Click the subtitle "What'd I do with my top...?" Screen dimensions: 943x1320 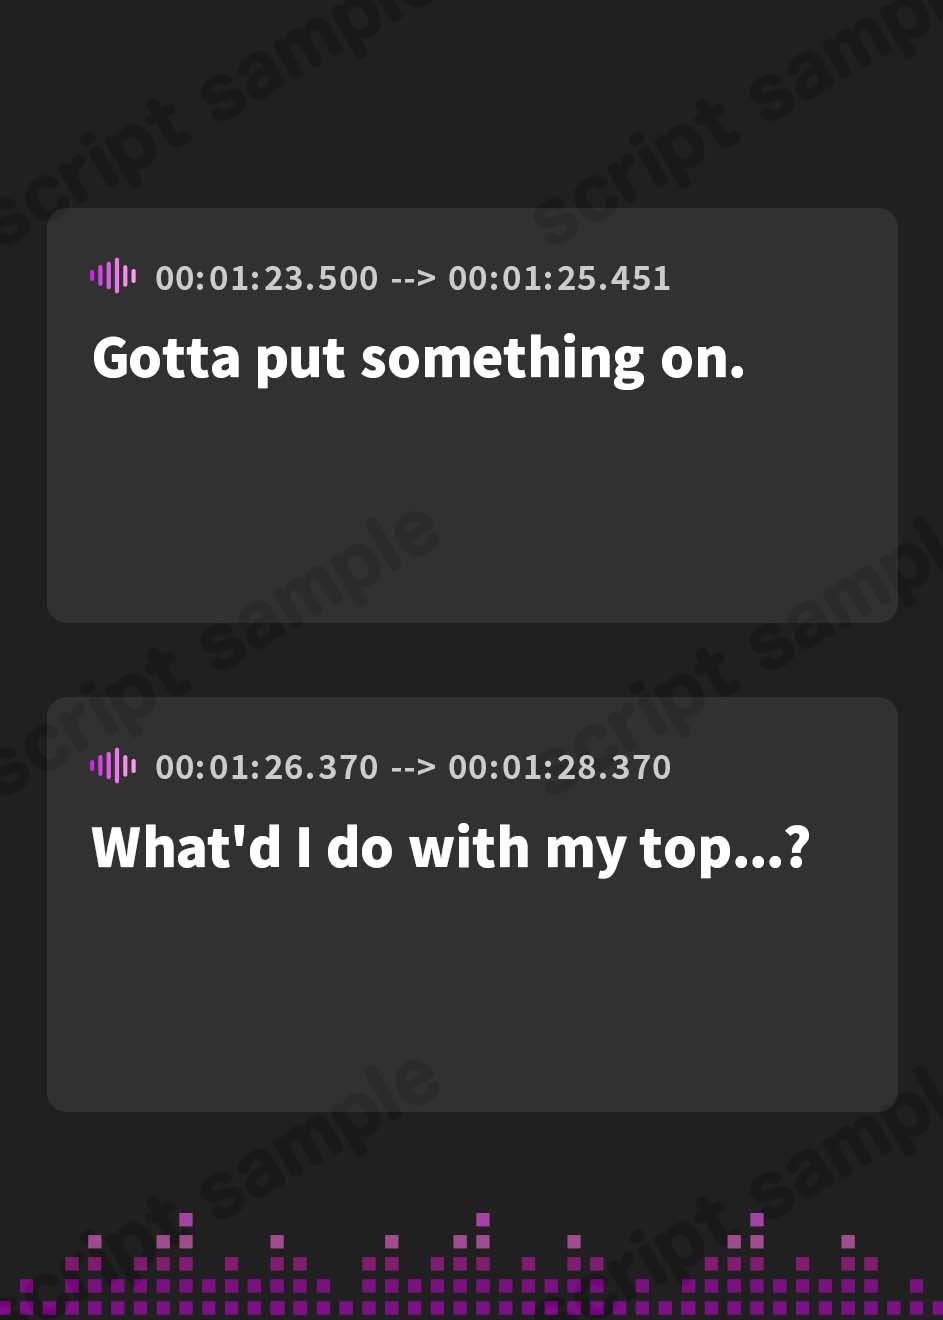[x=450, y=849]
